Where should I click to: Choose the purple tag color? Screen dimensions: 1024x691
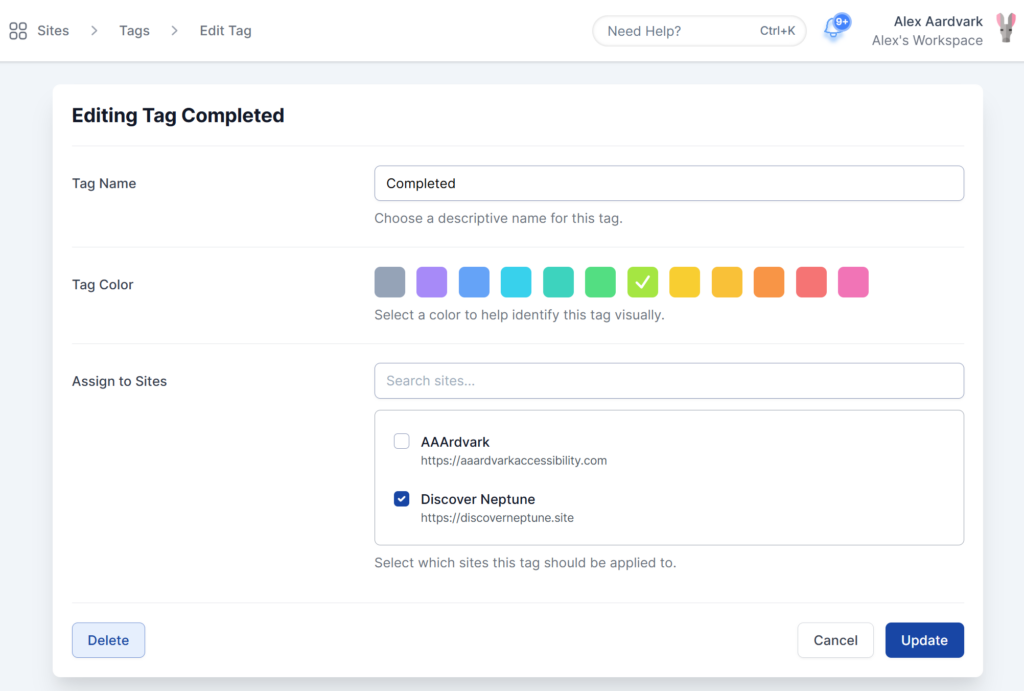[x=432, y=282]
